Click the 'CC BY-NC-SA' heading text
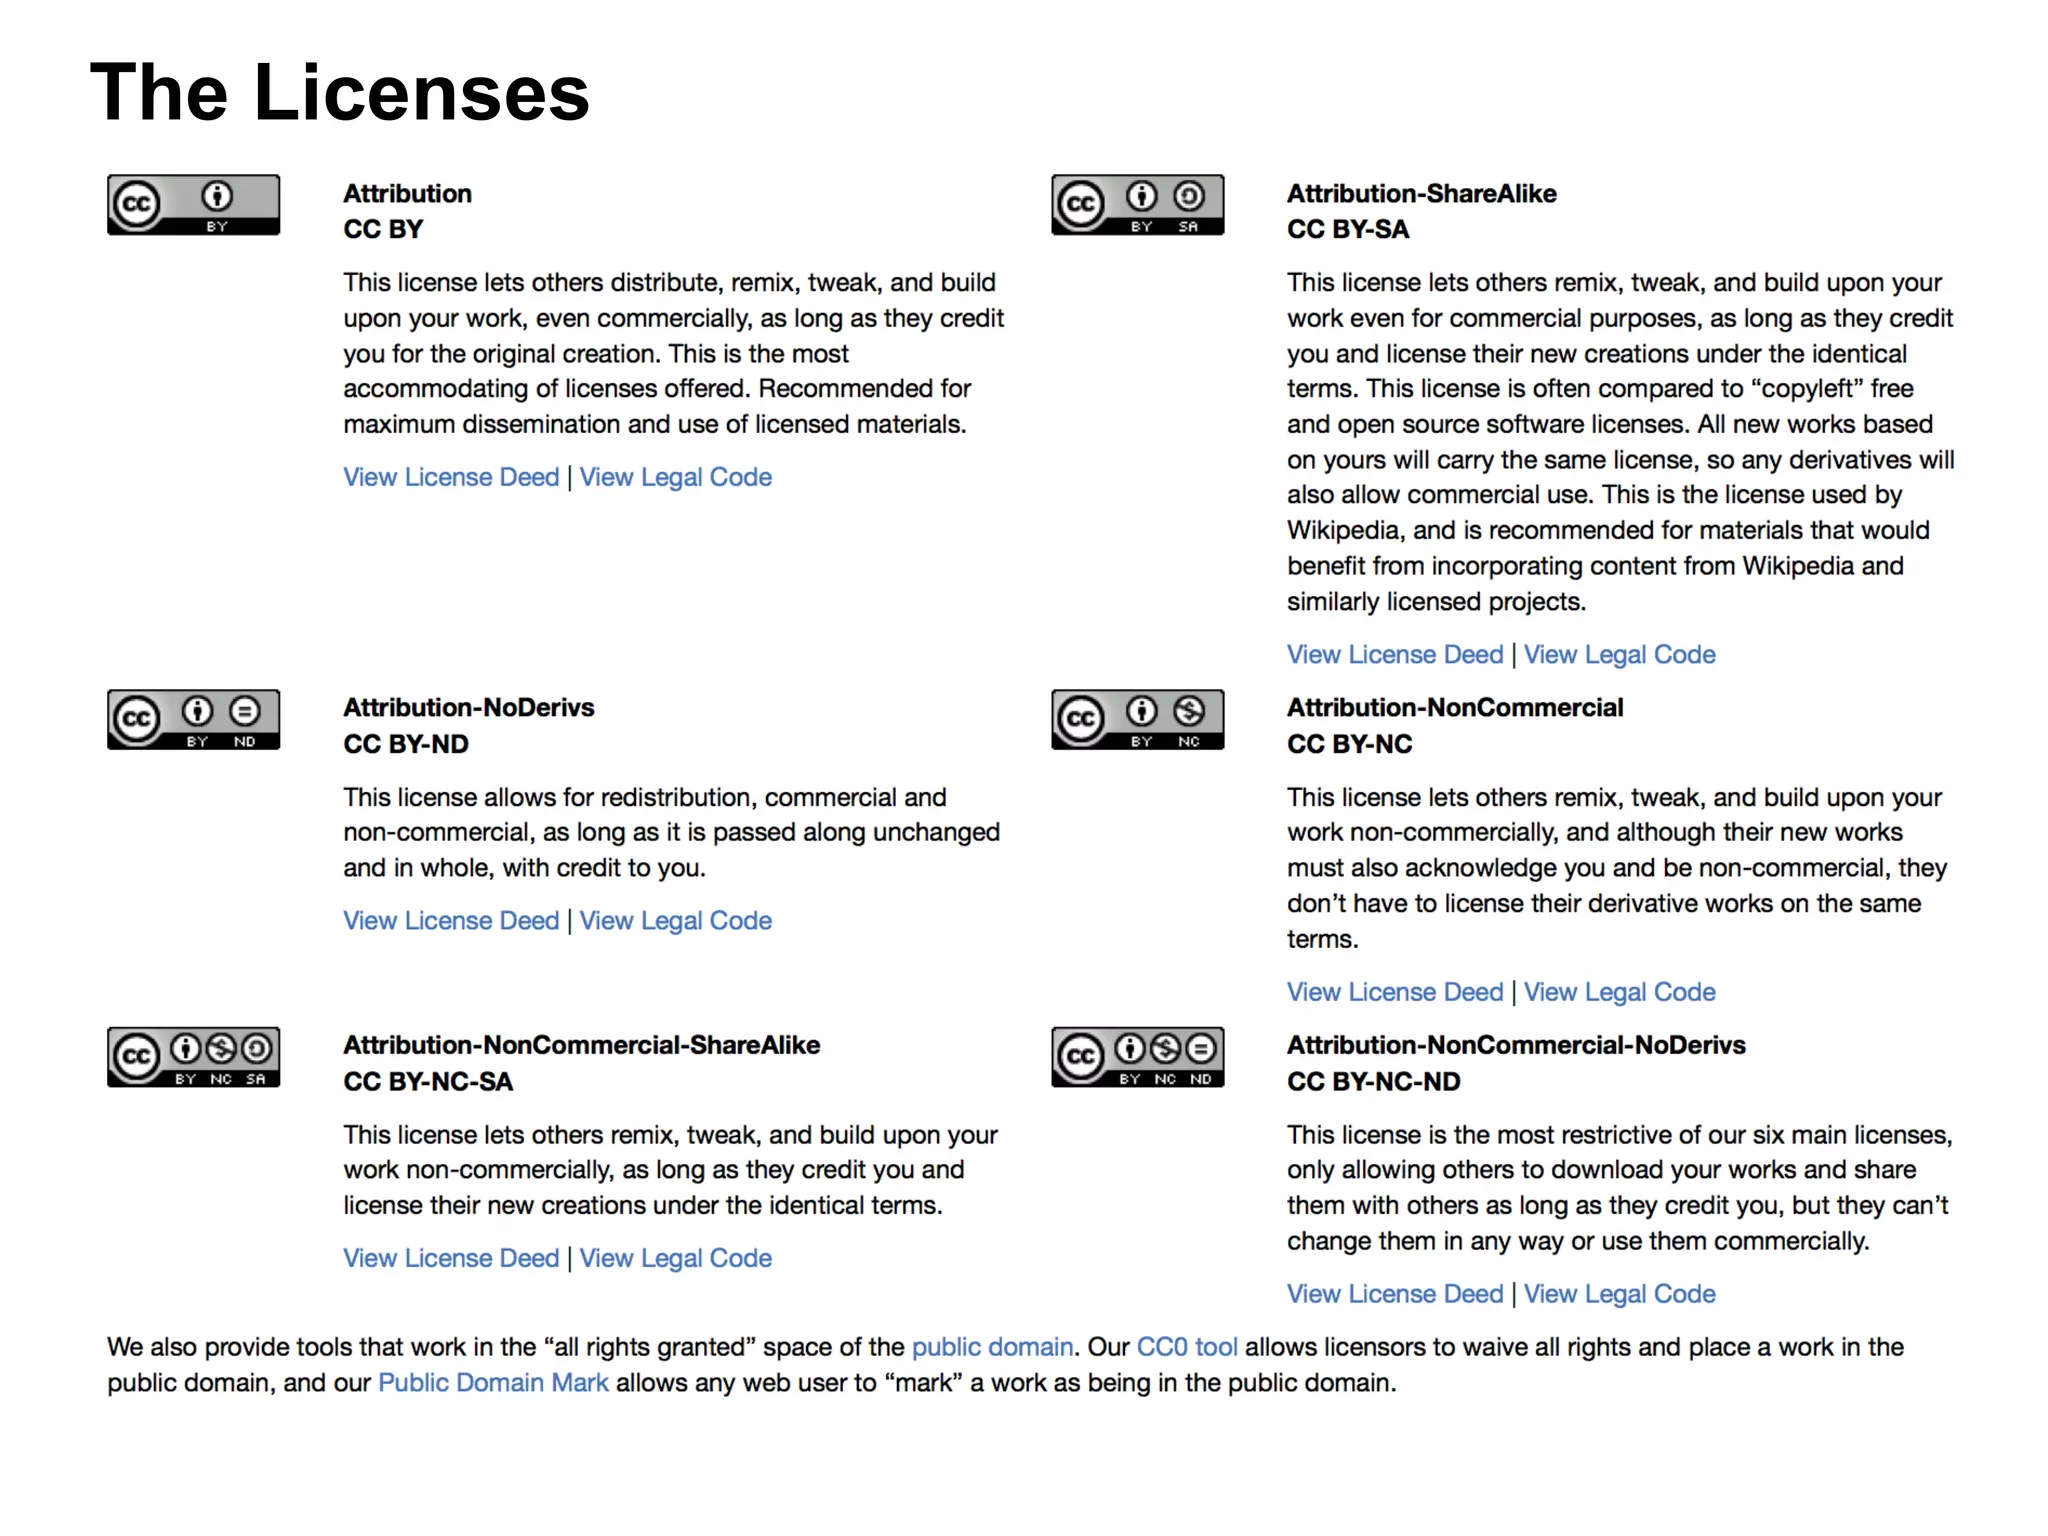The width and height of the screenshot is (2048, 1536). (428, 1082)
